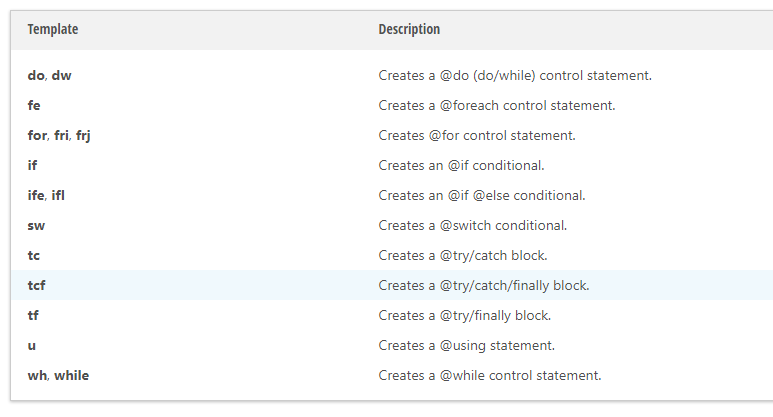773x417 pixels.
Task: Click the Description column header
Action: coord(409,30)
